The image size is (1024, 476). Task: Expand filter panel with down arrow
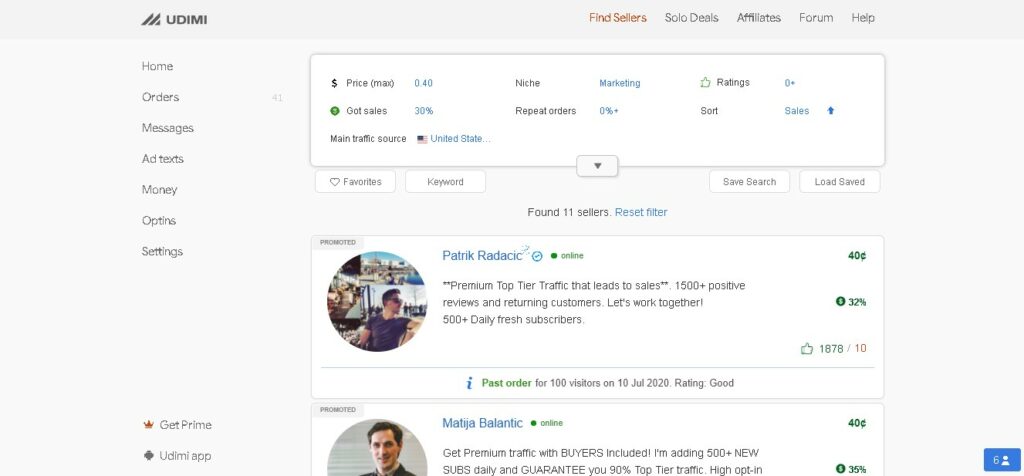597,166
